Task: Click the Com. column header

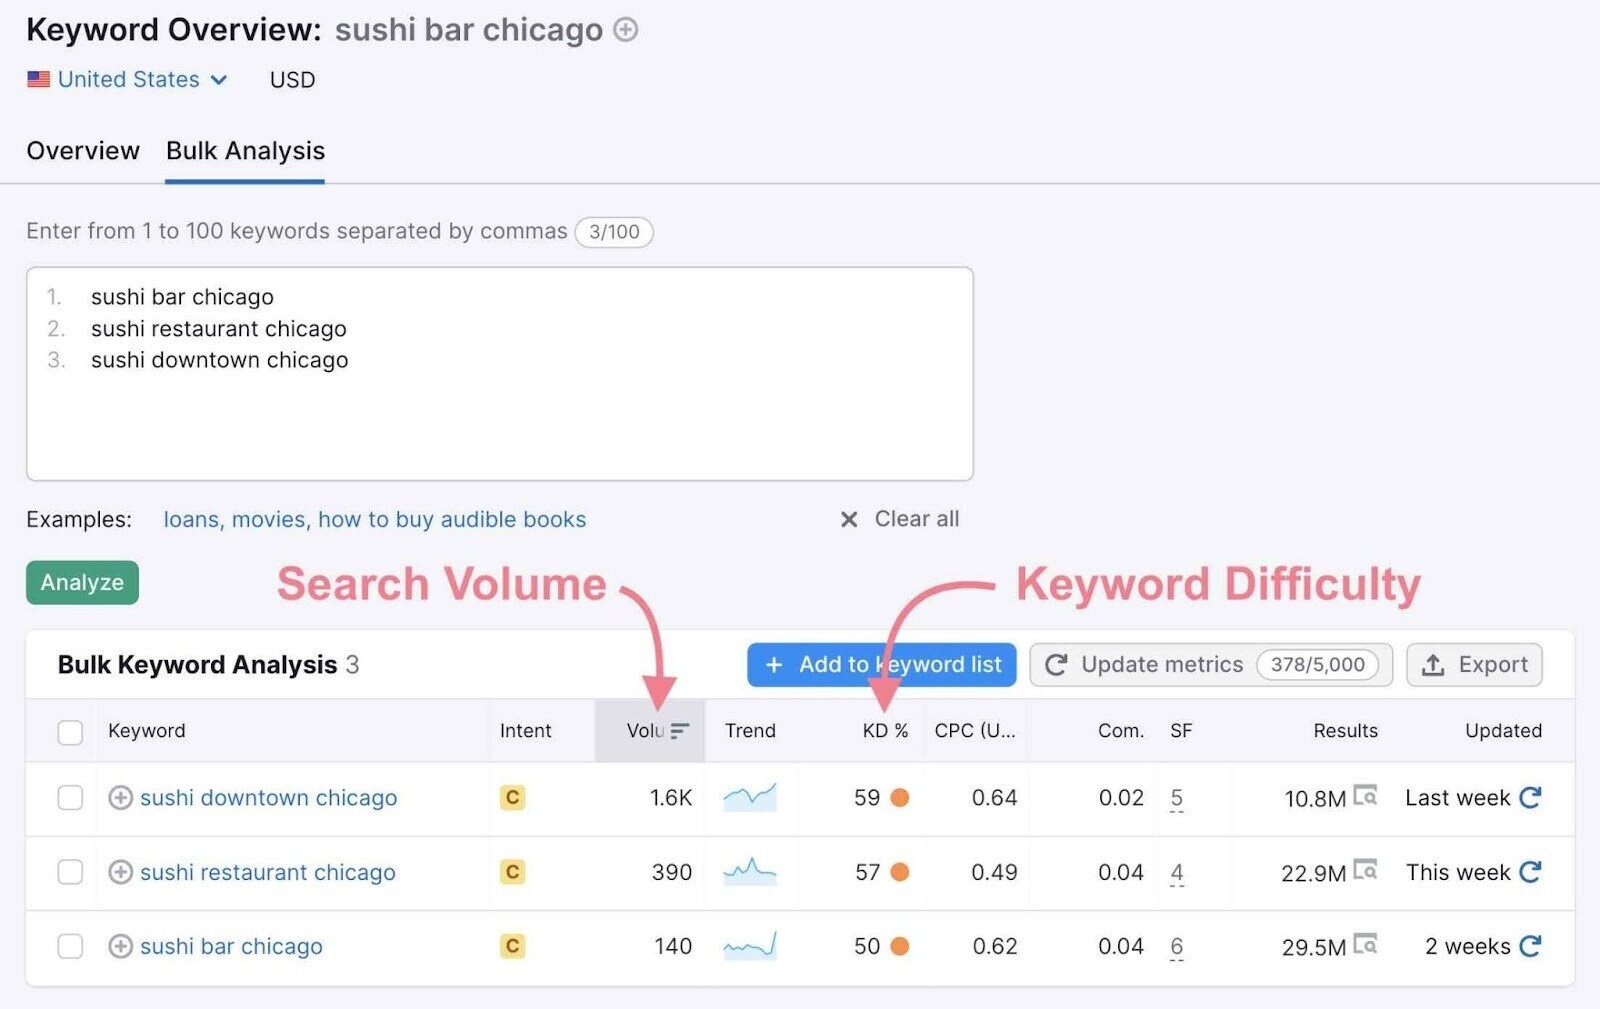Action: [x=1121, y=731]
